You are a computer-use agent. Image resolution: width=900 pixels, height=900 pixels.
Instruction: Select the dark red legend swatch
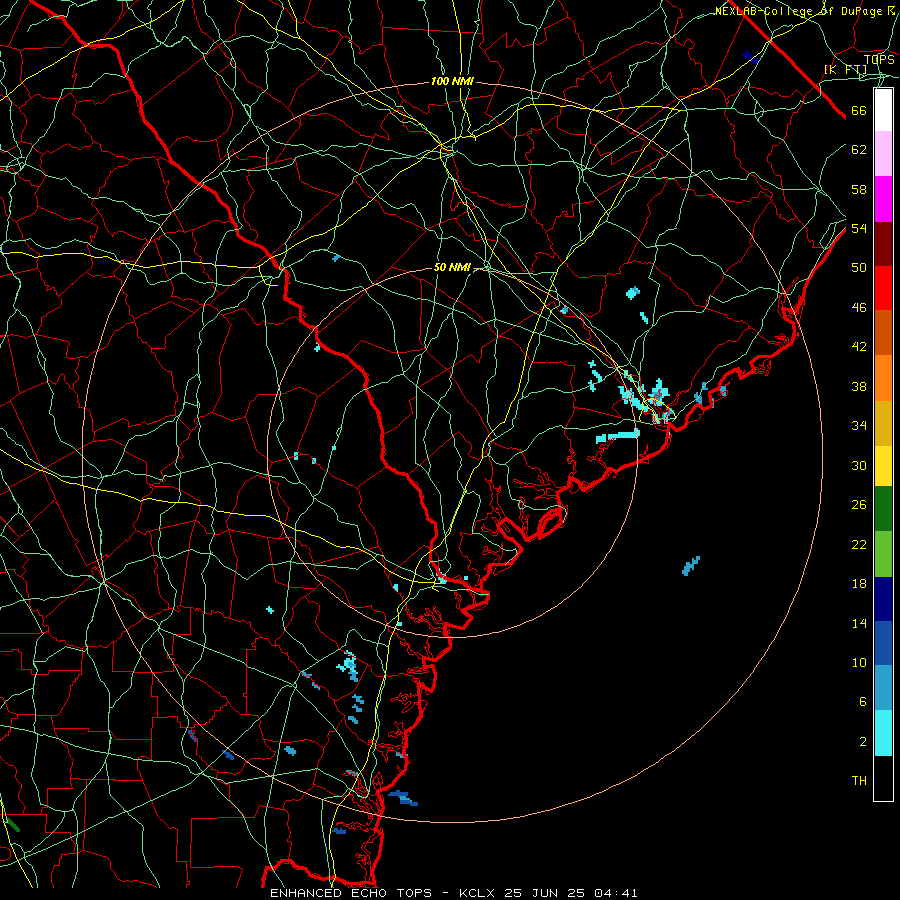click(883, 244)
